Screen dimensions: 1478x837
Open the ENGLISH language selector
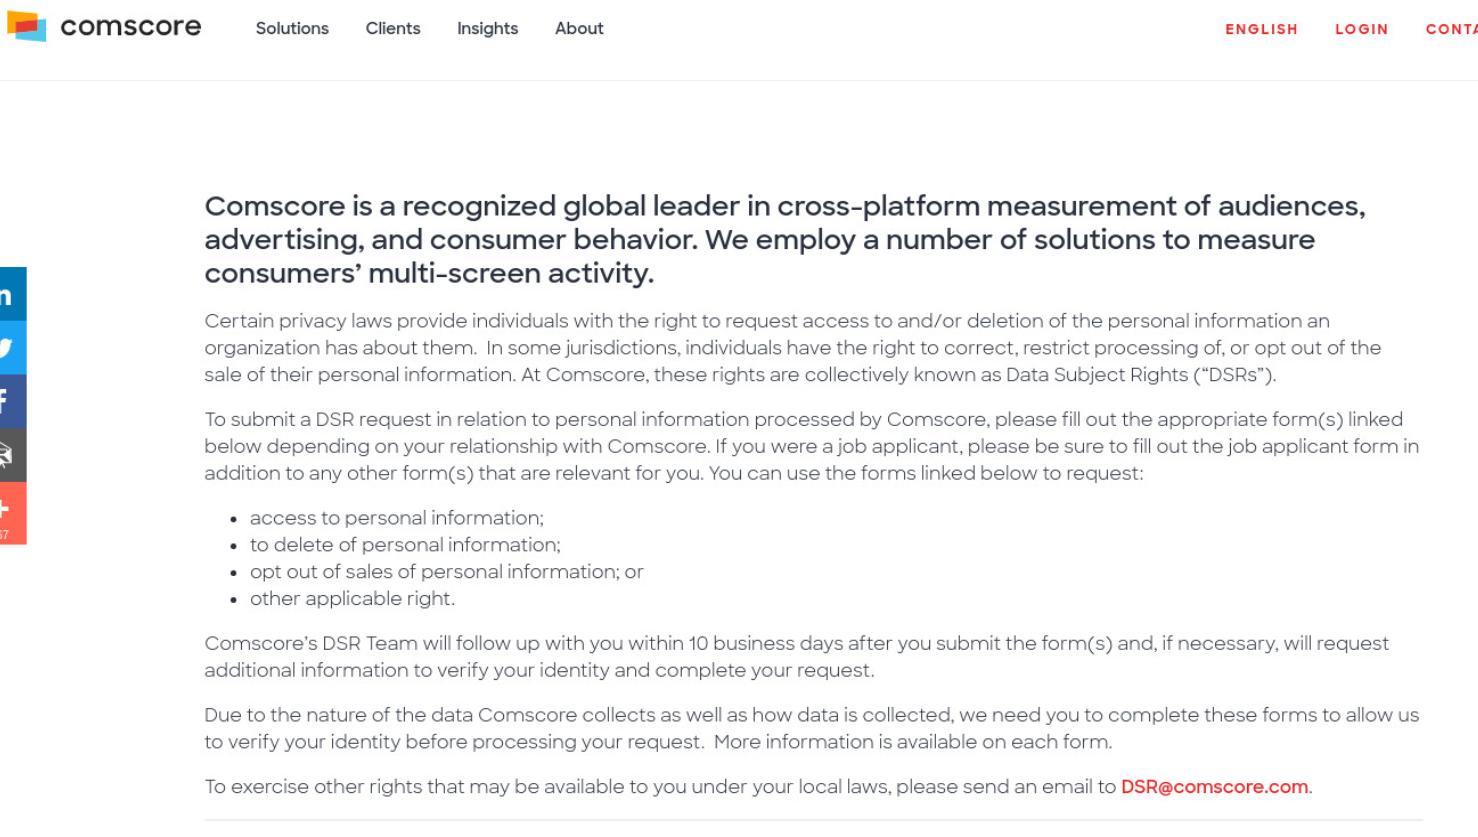click(1262, 29)
